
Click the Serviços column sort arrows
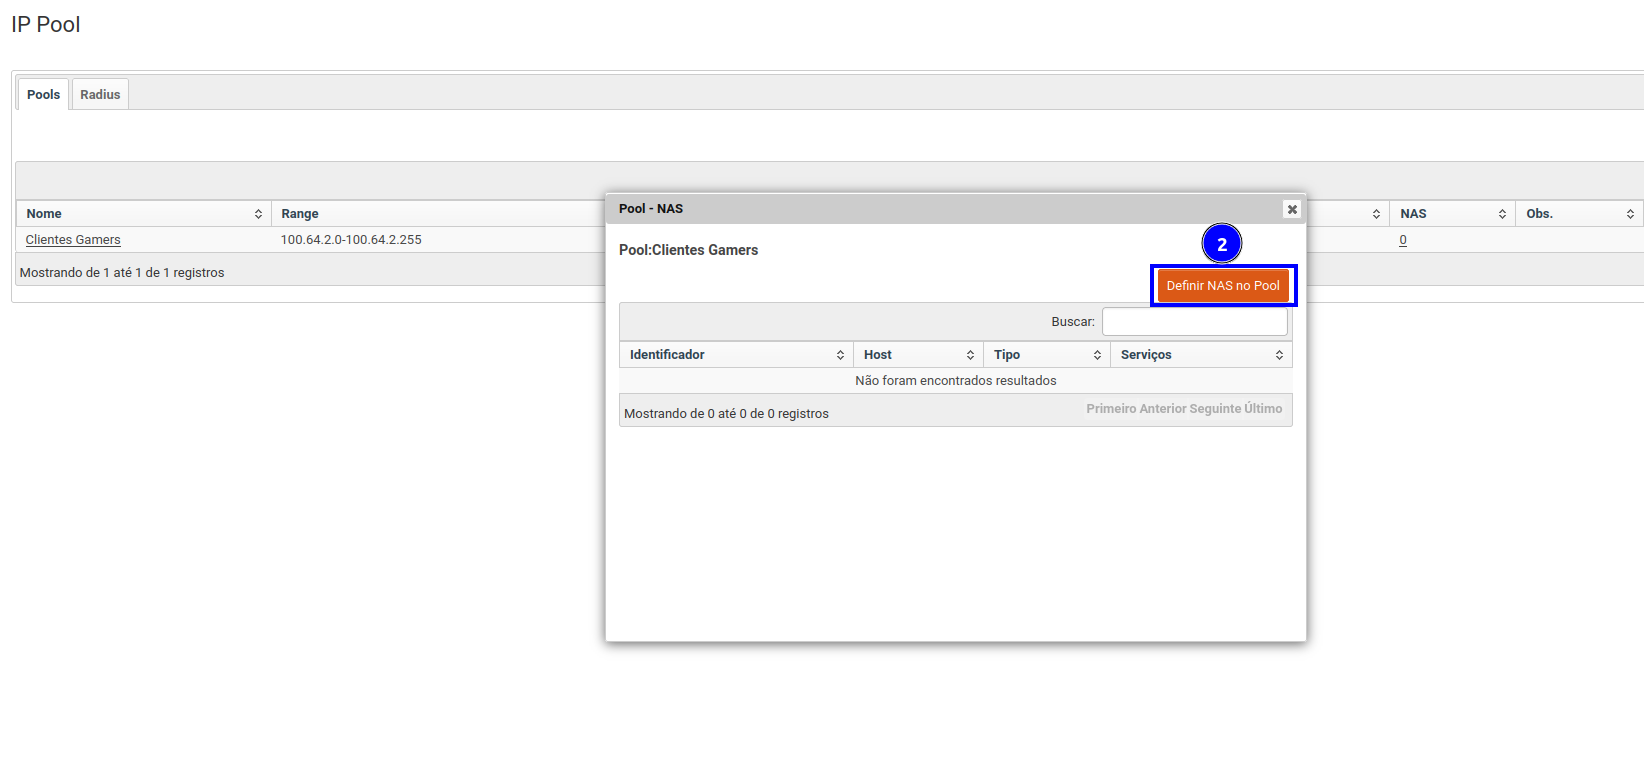tap(1279, 355)
